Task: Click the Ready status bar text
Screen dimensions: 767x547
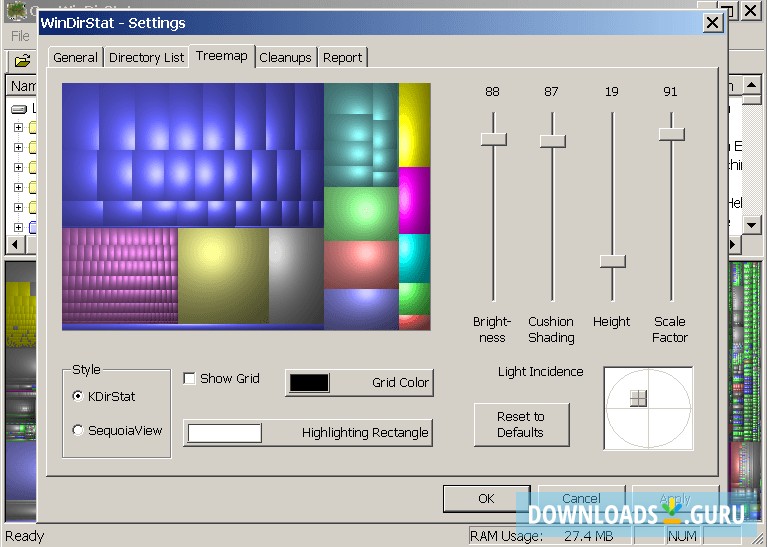Action: click(x=24, y=536)
